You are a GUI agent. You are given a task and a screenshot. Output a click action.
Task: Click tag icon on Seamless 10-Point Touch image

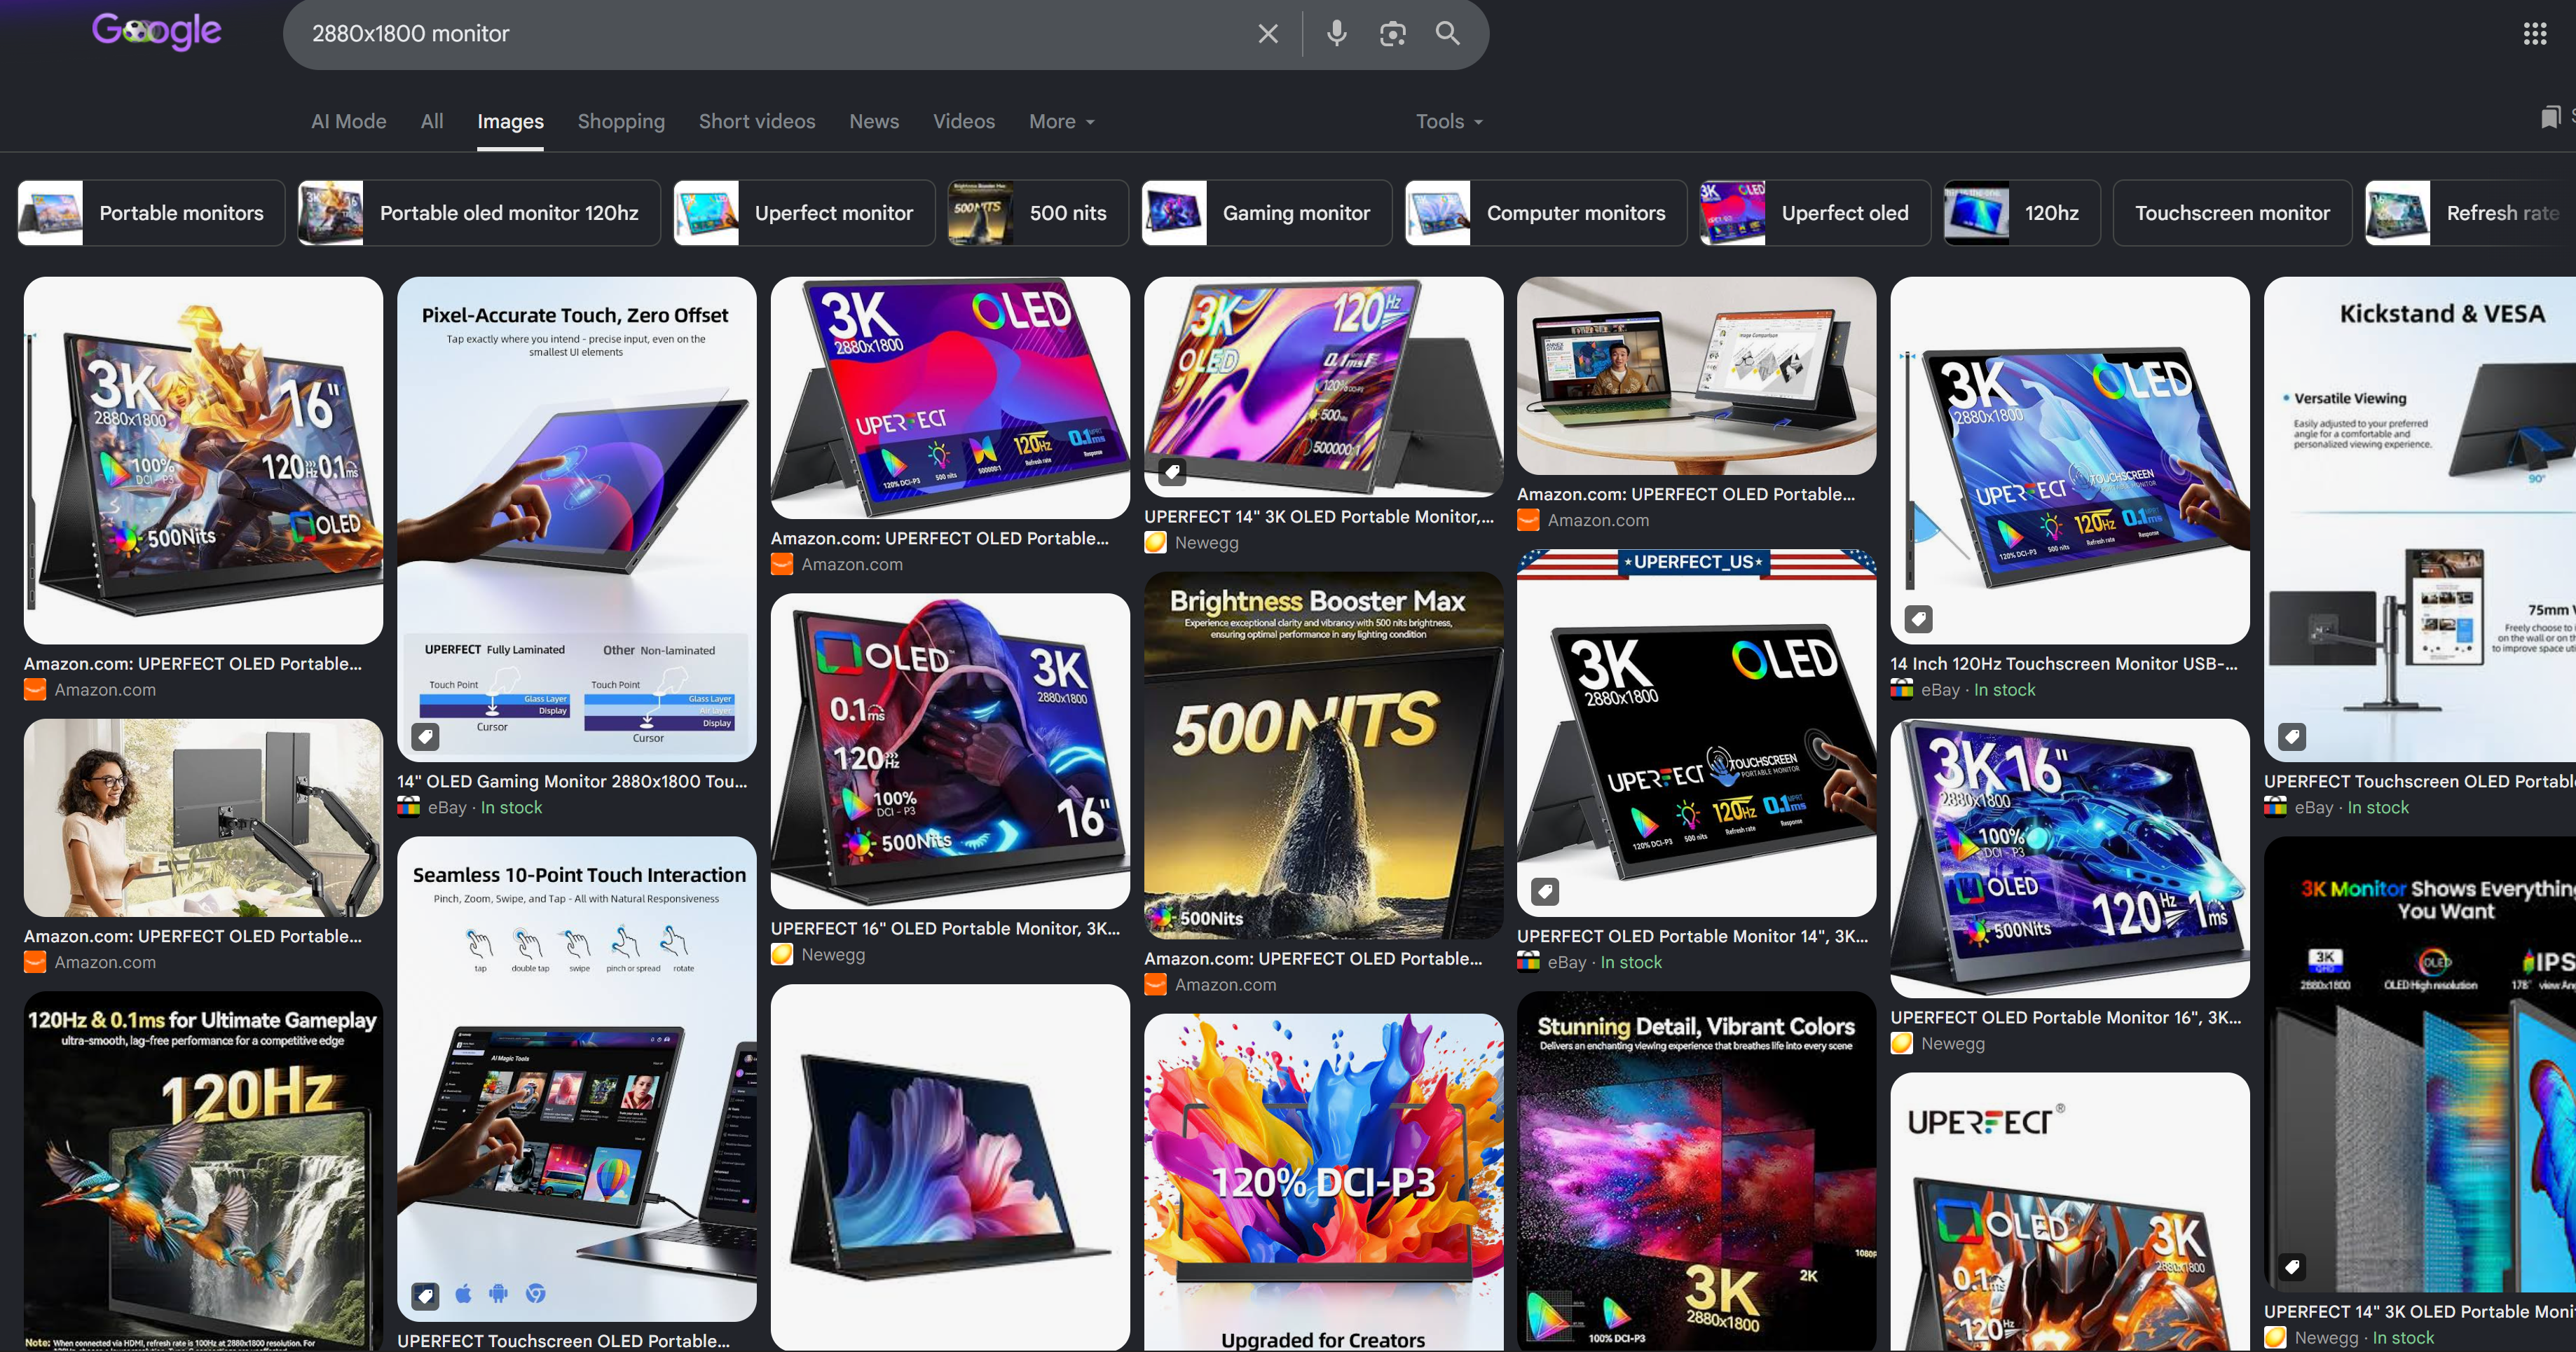point(425,1296)
